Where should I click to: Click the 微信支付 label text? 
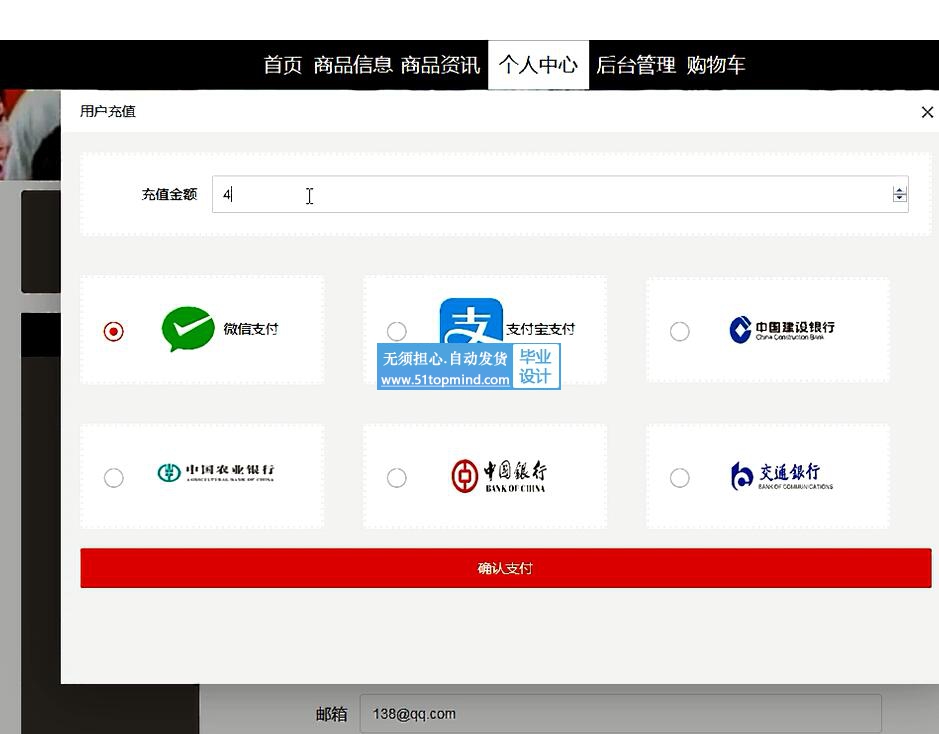251,329
